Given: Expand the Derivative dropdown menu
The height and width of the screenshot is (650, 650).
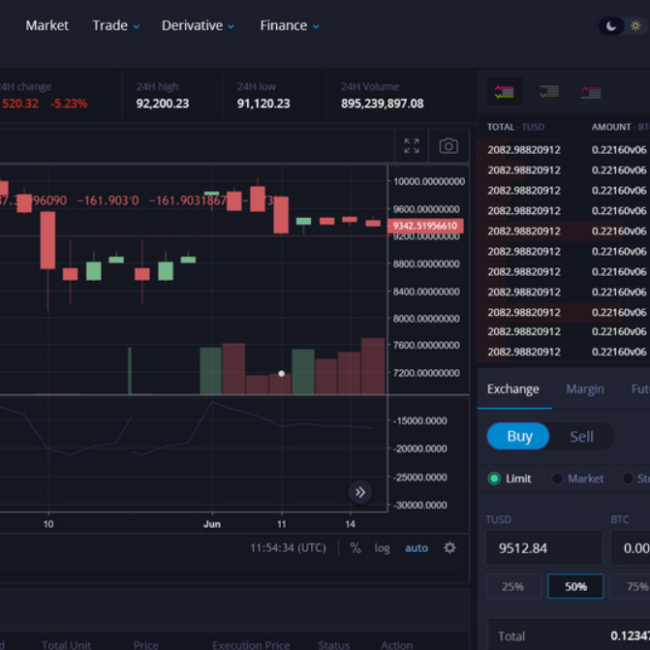Looking at the screenshot, I should tap(198, 26).
